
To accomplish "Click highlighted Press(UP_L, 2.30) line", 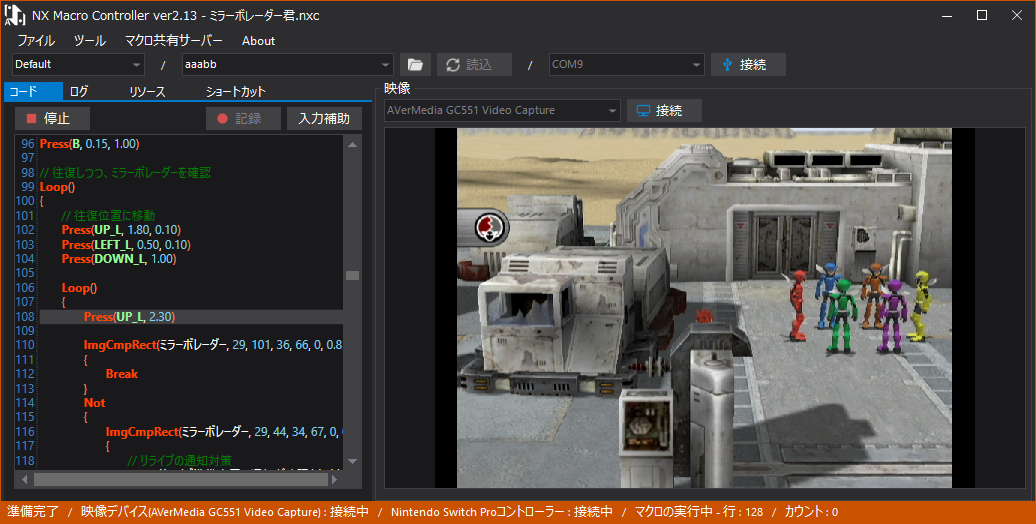I will [129, 317].
